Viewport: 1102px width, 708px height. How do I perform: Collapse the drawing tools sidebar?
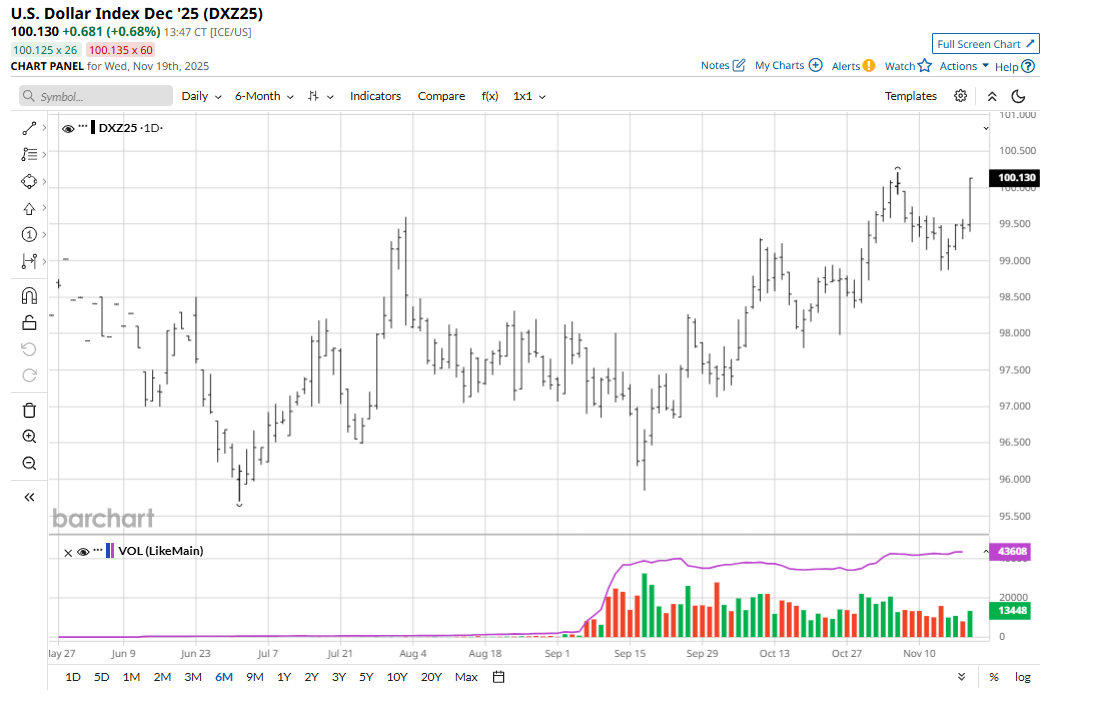pos(29,498)
